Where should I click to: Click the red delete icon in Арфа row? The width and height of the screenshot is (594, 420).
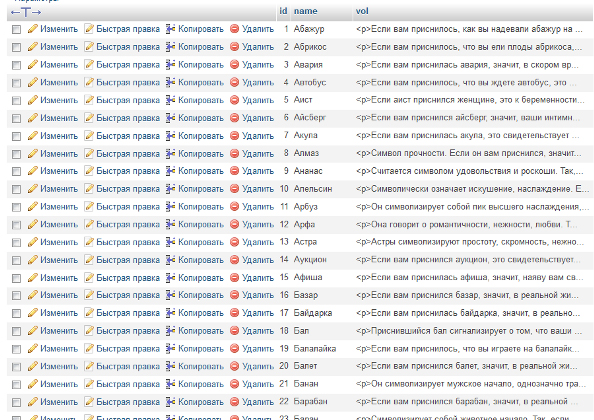coord(234,224)
